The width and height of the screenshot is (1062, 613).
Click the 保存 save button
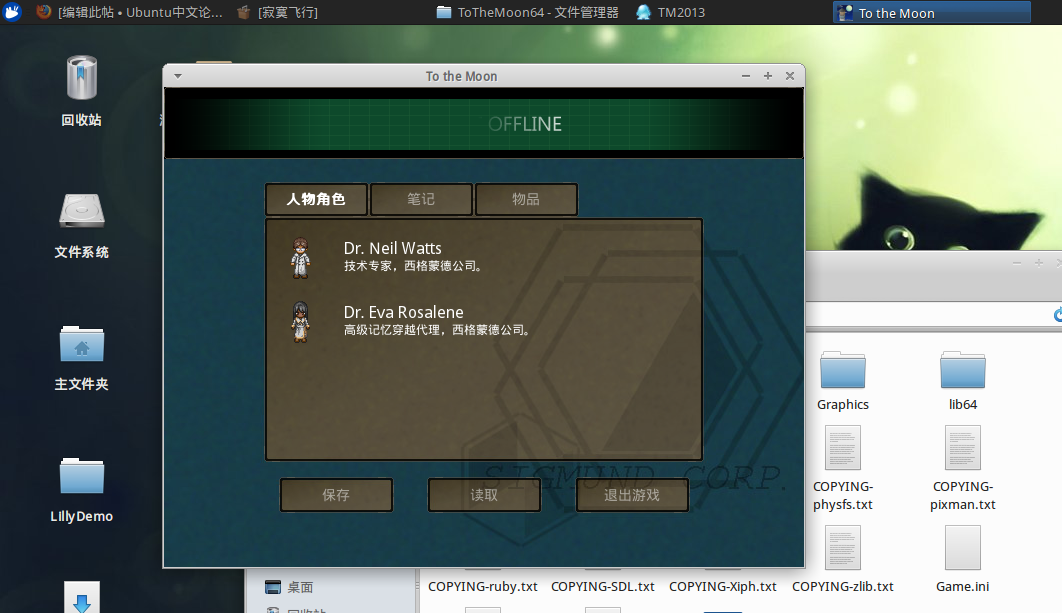click(x=337, y=495)
